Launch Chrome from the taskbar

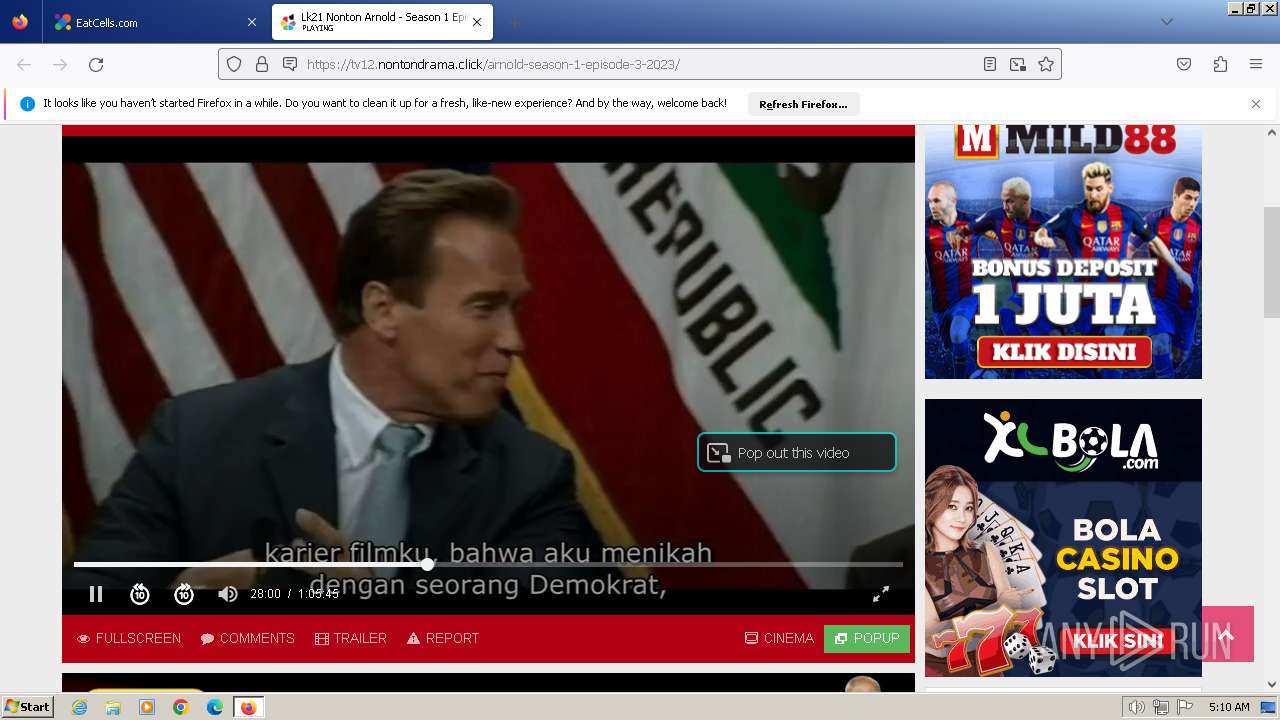coord(181,707)
